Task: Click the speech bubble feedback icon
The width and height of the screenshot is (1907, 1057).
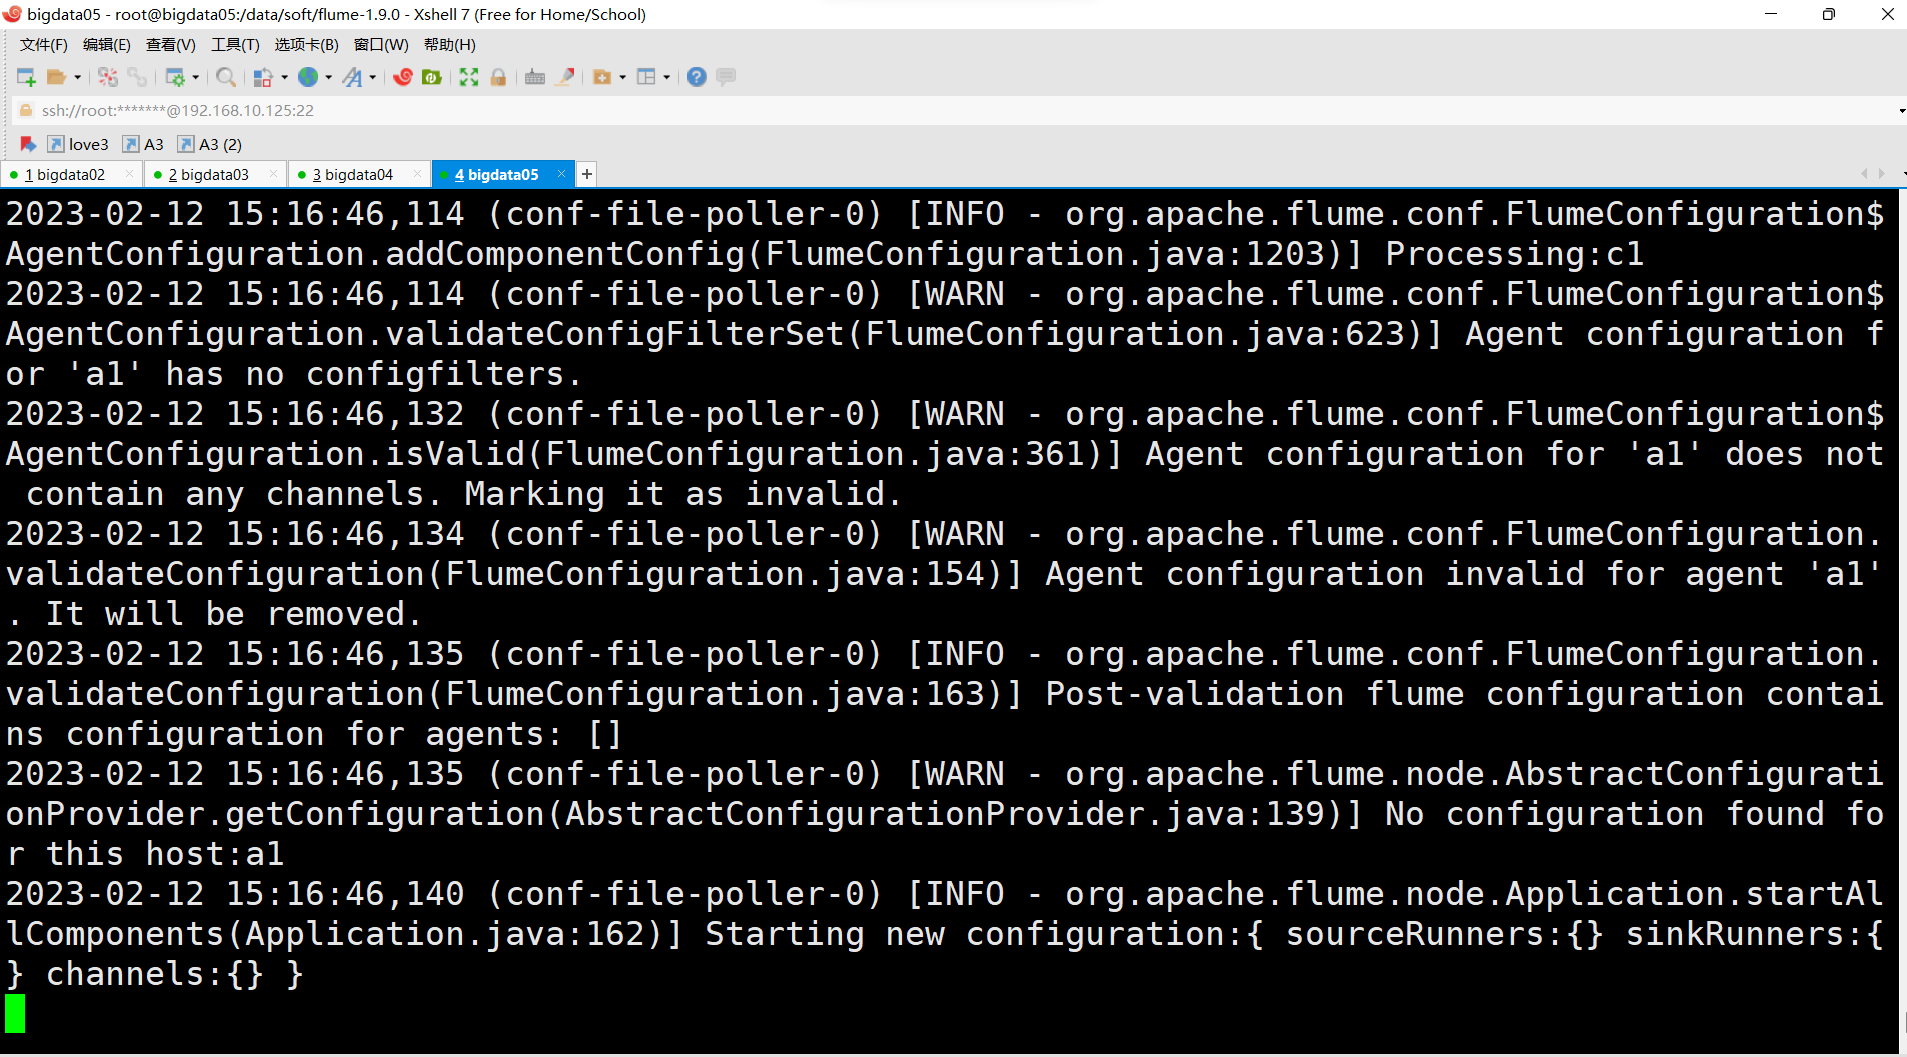Action: coord(727,77)
